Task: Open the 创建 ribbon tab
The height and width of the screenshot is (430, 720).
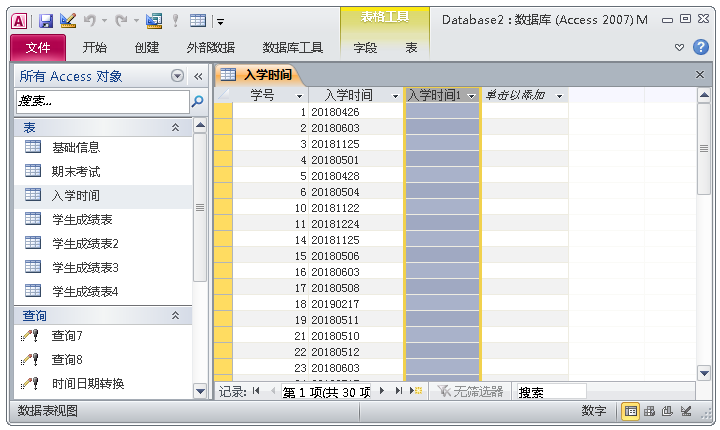Action: tap(147, 47)
